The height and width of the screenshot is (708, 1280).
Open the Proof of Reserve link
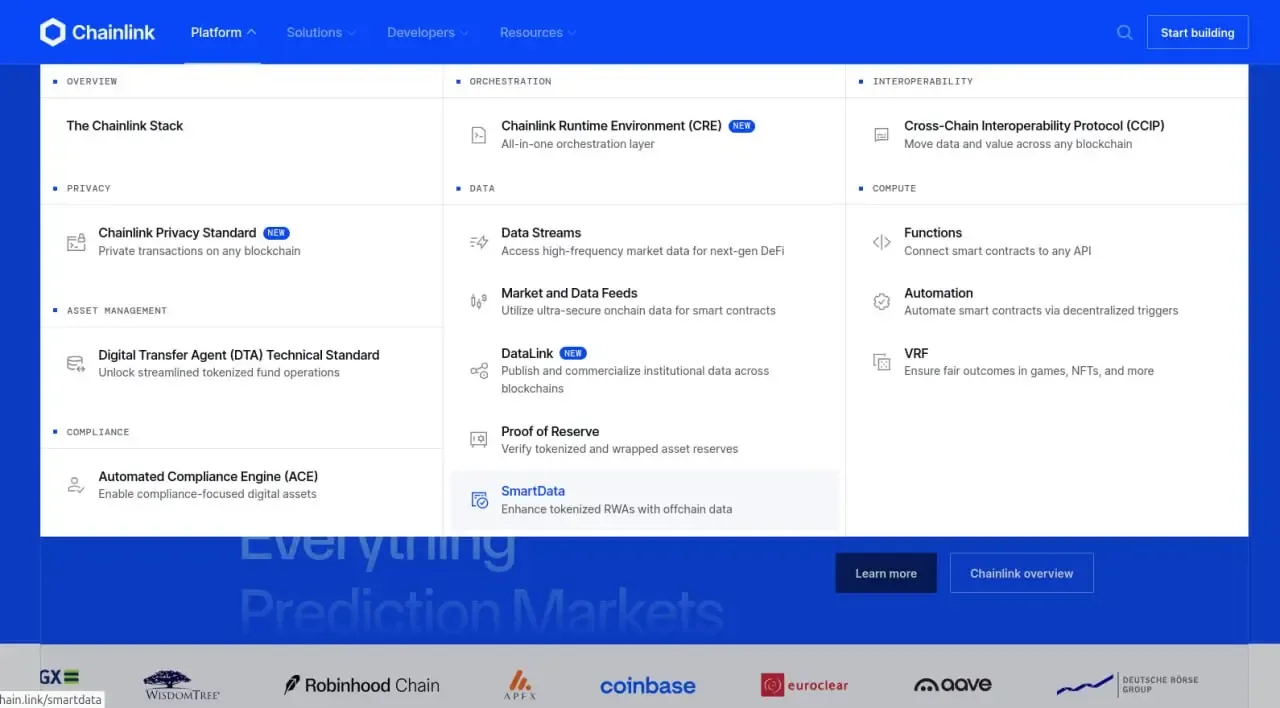coord(550,432)
